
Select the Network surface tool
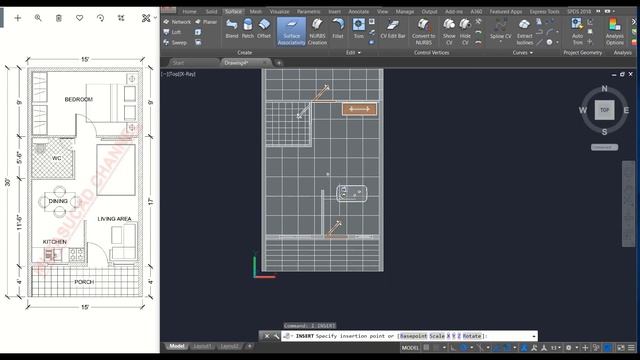tap(177, 22)
